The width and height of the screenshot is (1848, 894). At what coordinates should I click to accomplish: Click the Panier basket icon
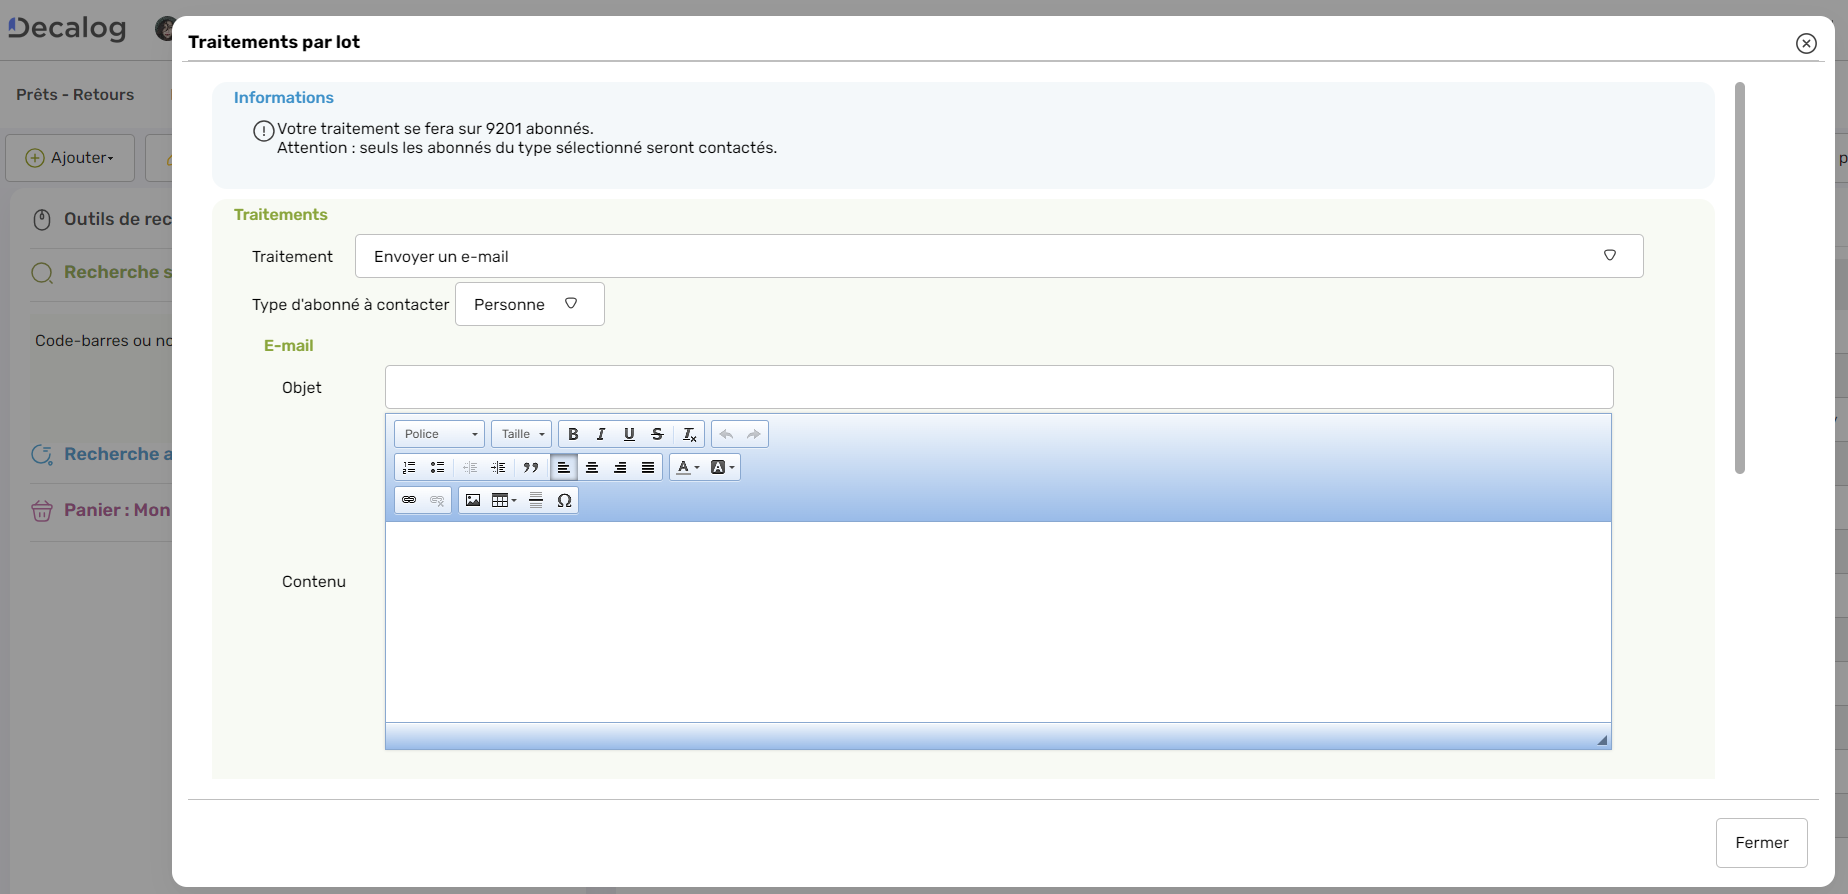coord(42,511)
